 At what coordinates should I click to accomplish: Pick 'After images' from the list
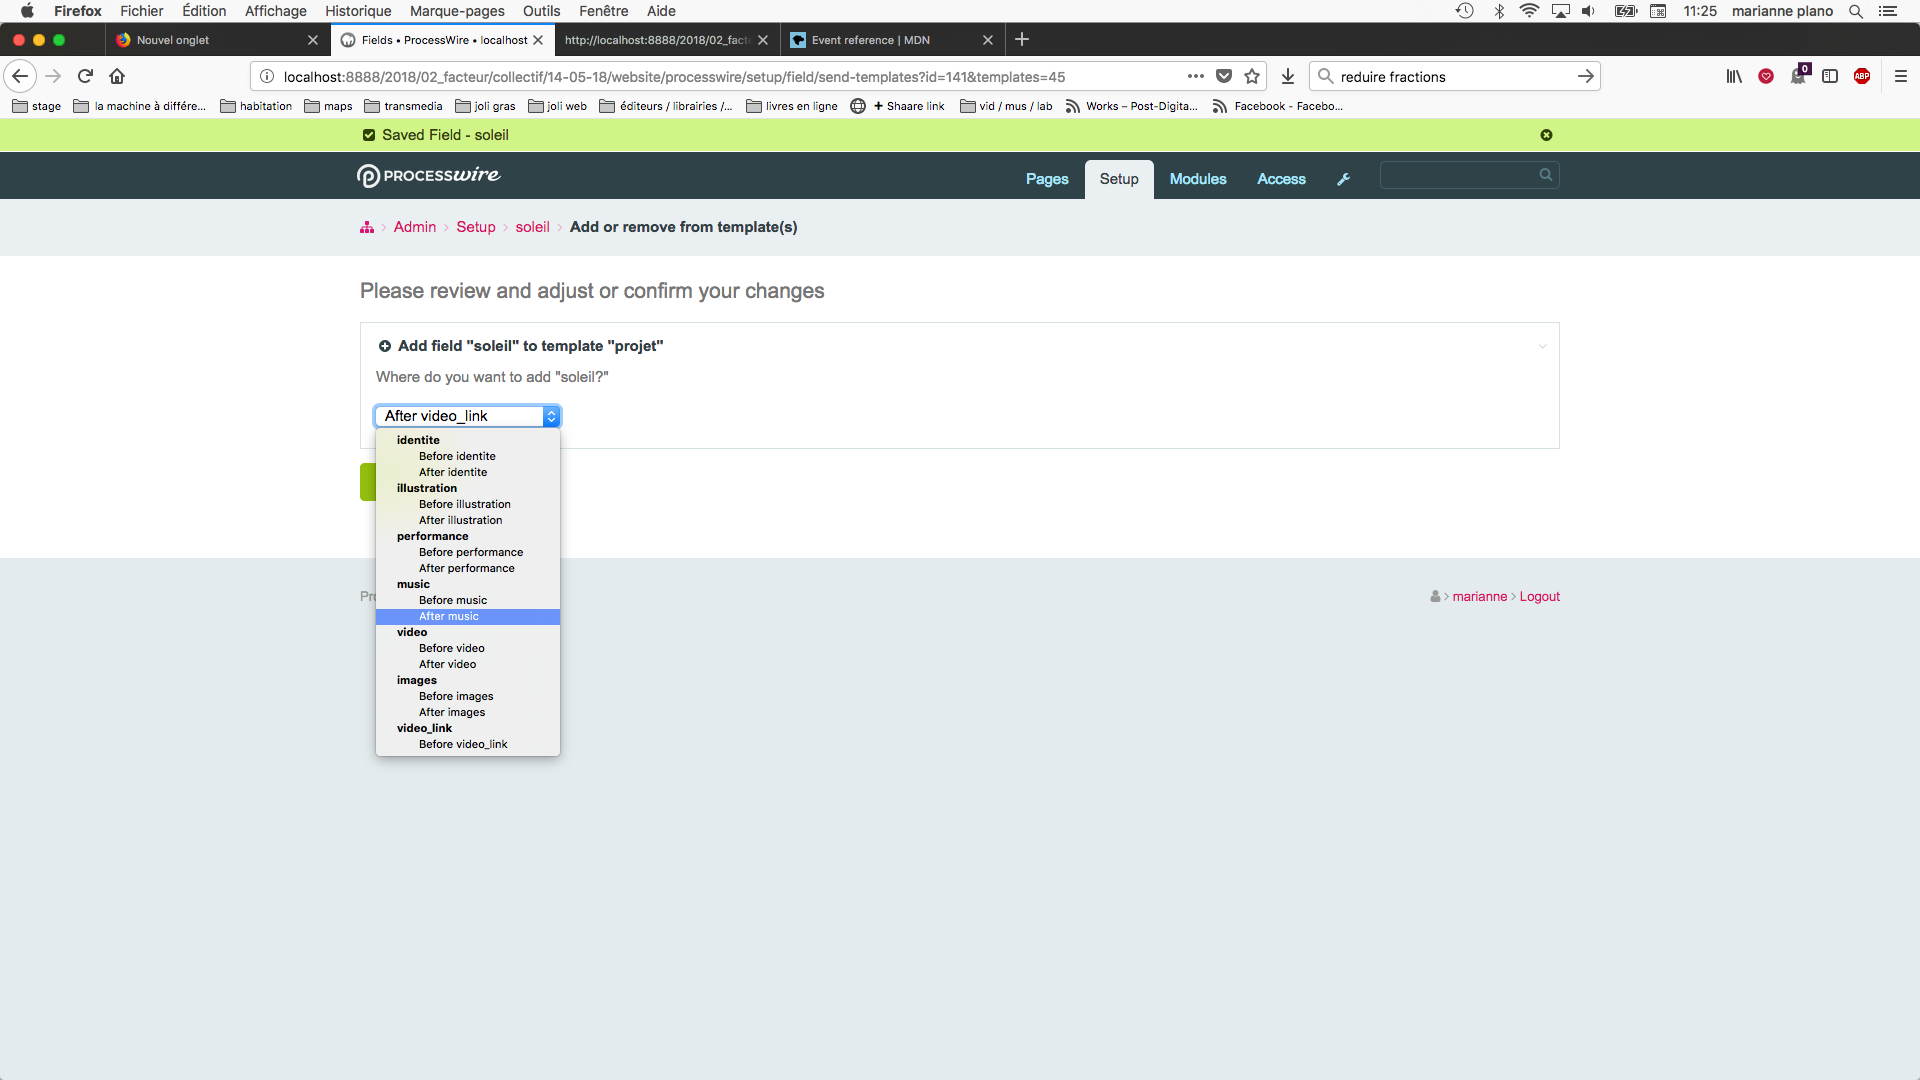coord(452,713)
